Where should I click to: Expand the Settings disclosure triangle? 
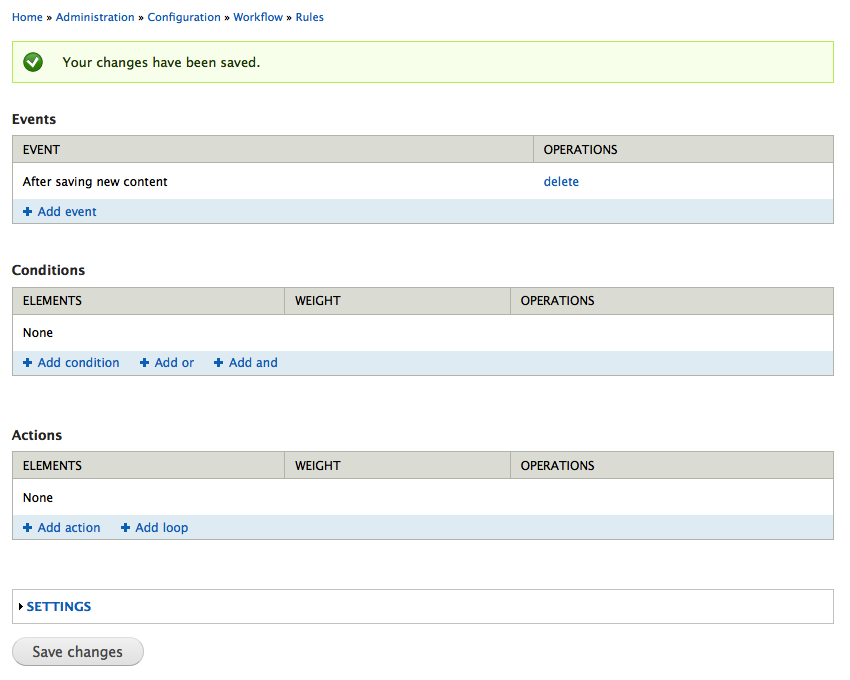point(21,607)
